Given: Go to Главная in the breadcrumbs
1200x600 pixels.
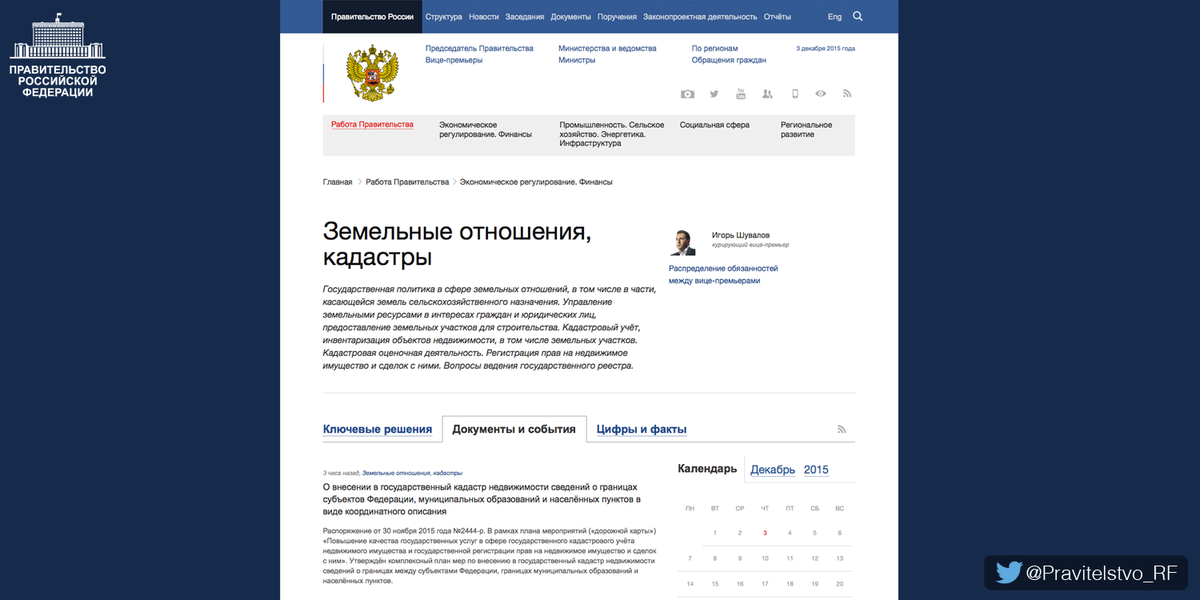Looking at the screenshot, I should [x=337, y=182].
